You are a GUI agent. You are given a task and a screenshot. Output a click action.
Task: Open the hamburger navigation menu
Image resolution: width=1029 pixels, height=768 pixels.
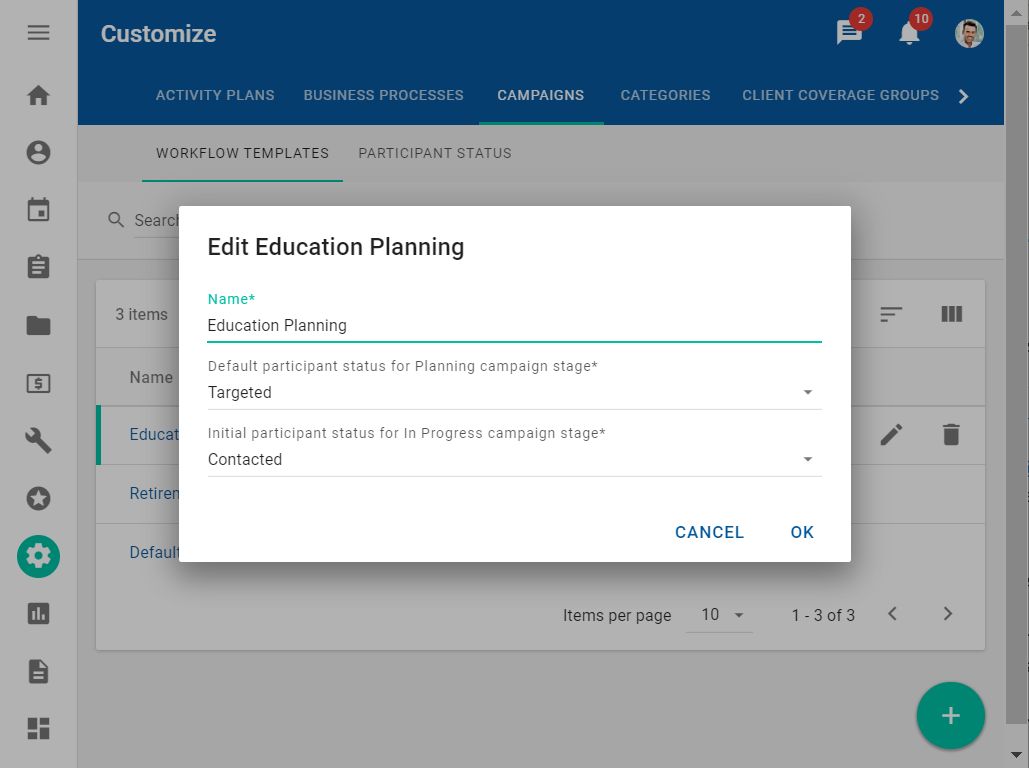38,33
